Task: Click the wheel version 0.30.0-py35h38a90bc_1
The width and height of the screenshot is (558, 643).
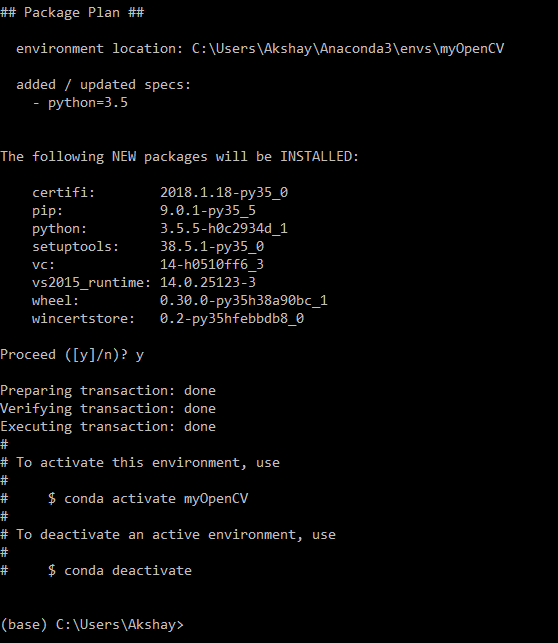Action: (x=244, y=301)
